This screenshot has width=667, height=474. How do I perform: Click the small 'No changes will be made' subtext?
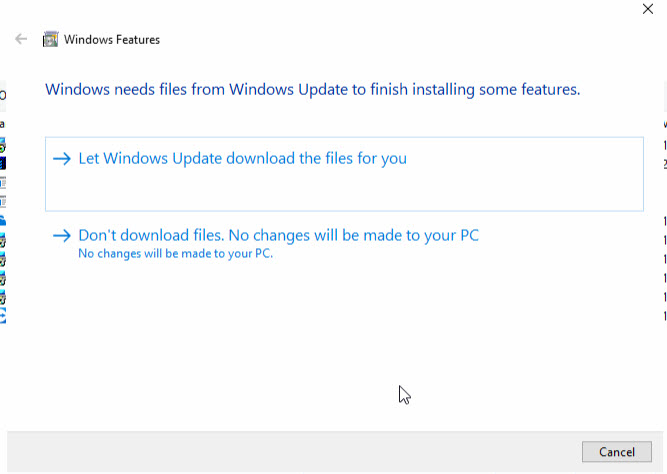click(x=175, y=254)
